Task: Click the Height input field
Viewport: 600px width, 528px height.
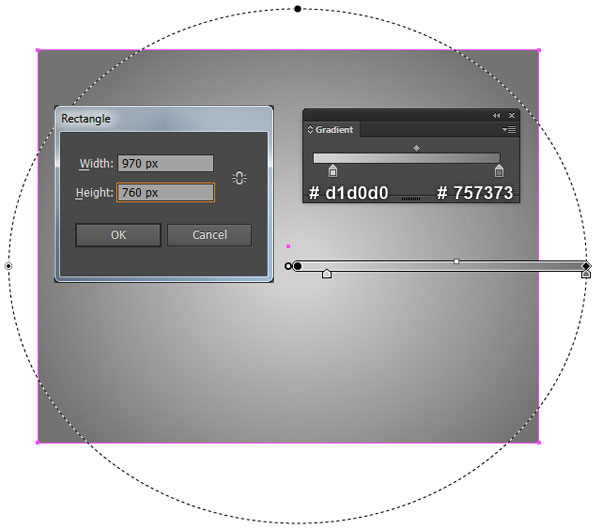Action: click(165, 192)
